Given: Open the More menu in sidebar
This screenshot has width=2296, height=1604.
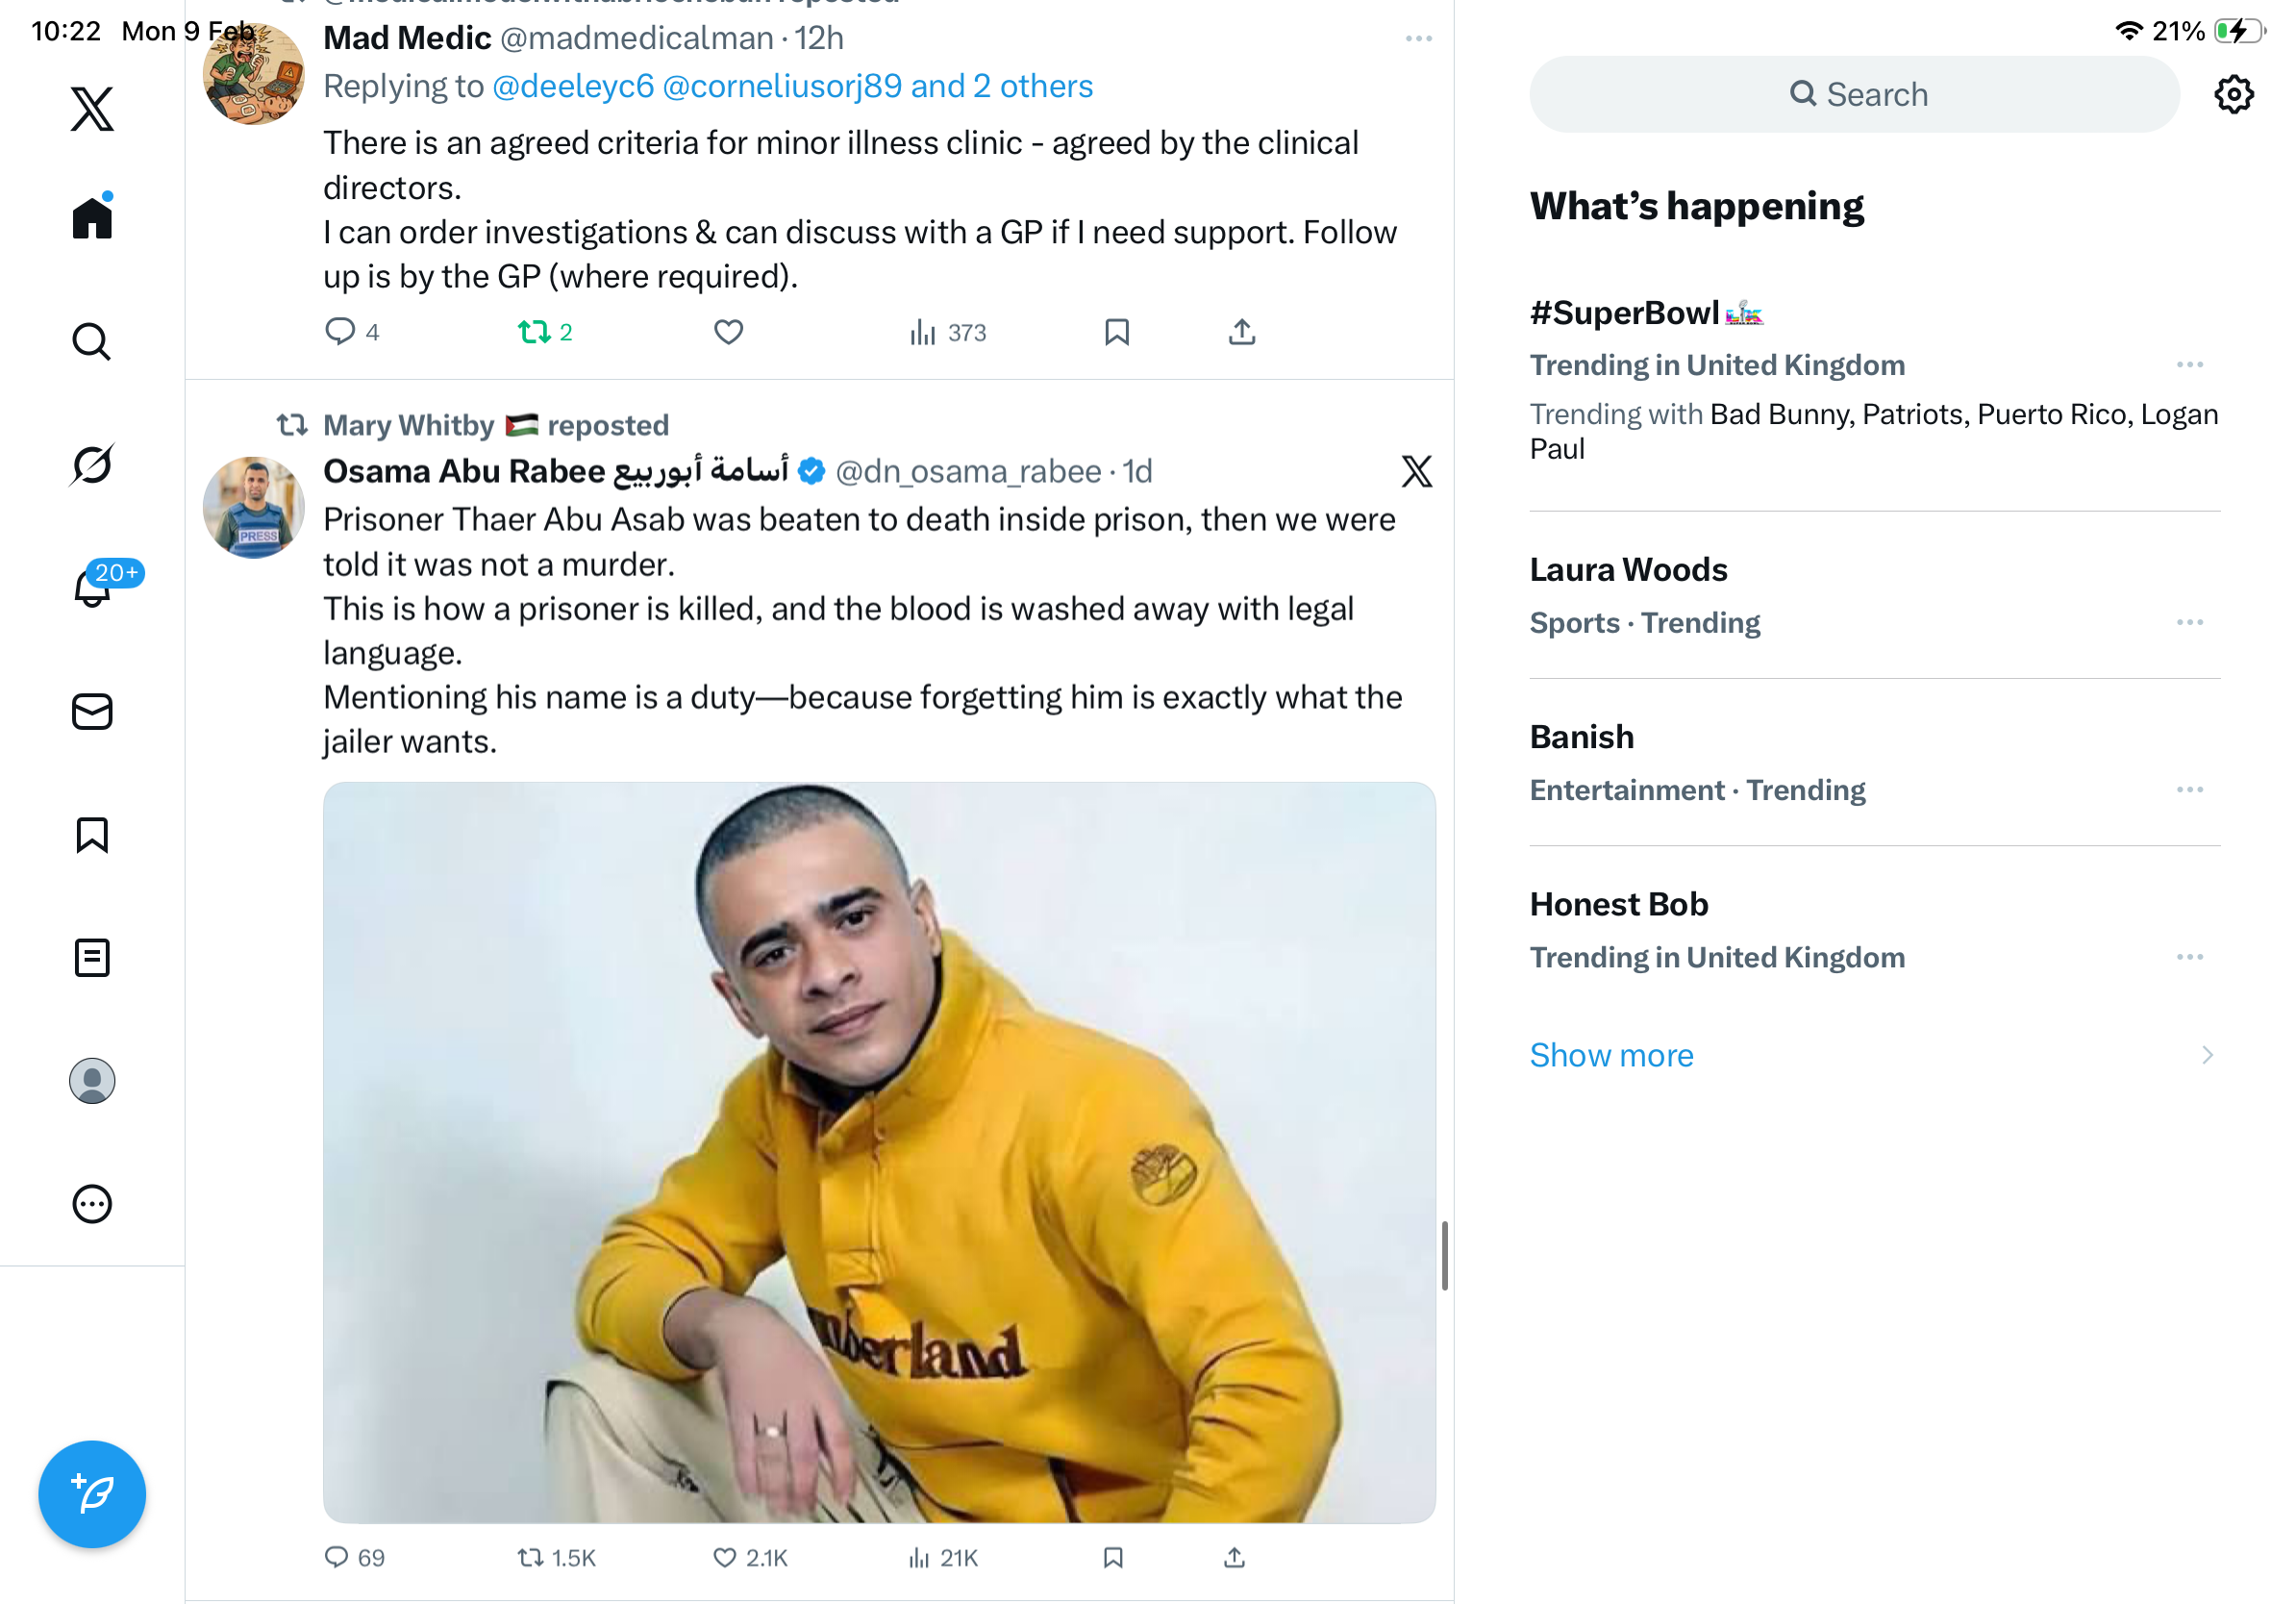Looking at the screenshot, I should coord(92,1204).
